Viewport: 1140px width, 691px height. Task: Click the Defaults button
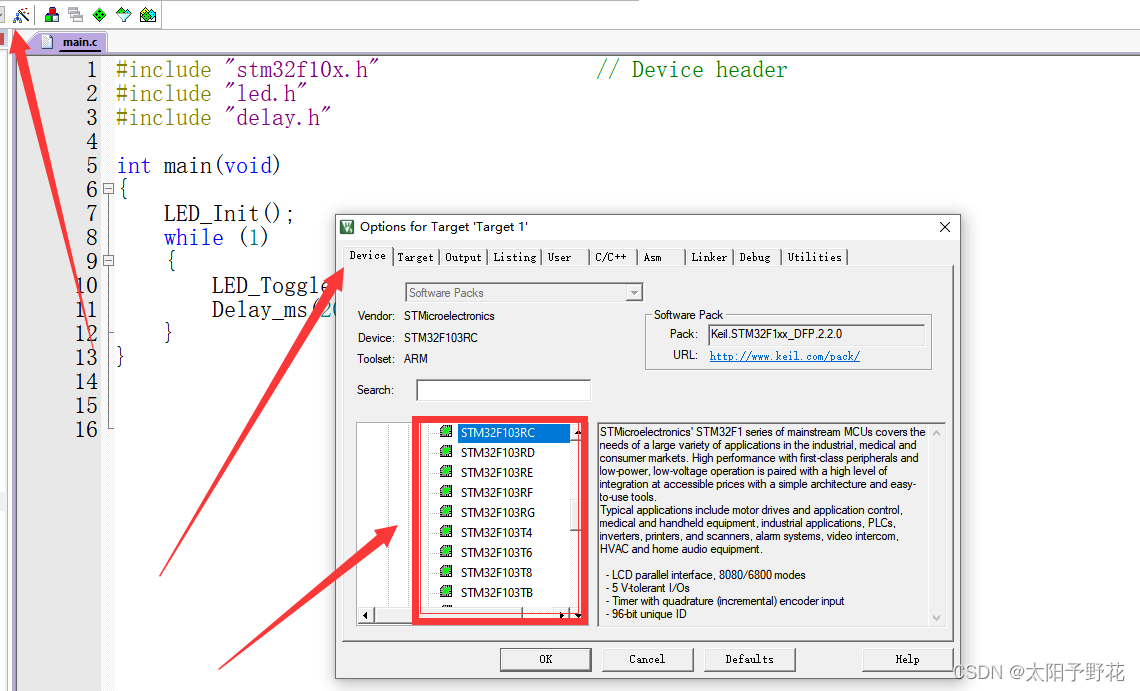coord(750,659)
